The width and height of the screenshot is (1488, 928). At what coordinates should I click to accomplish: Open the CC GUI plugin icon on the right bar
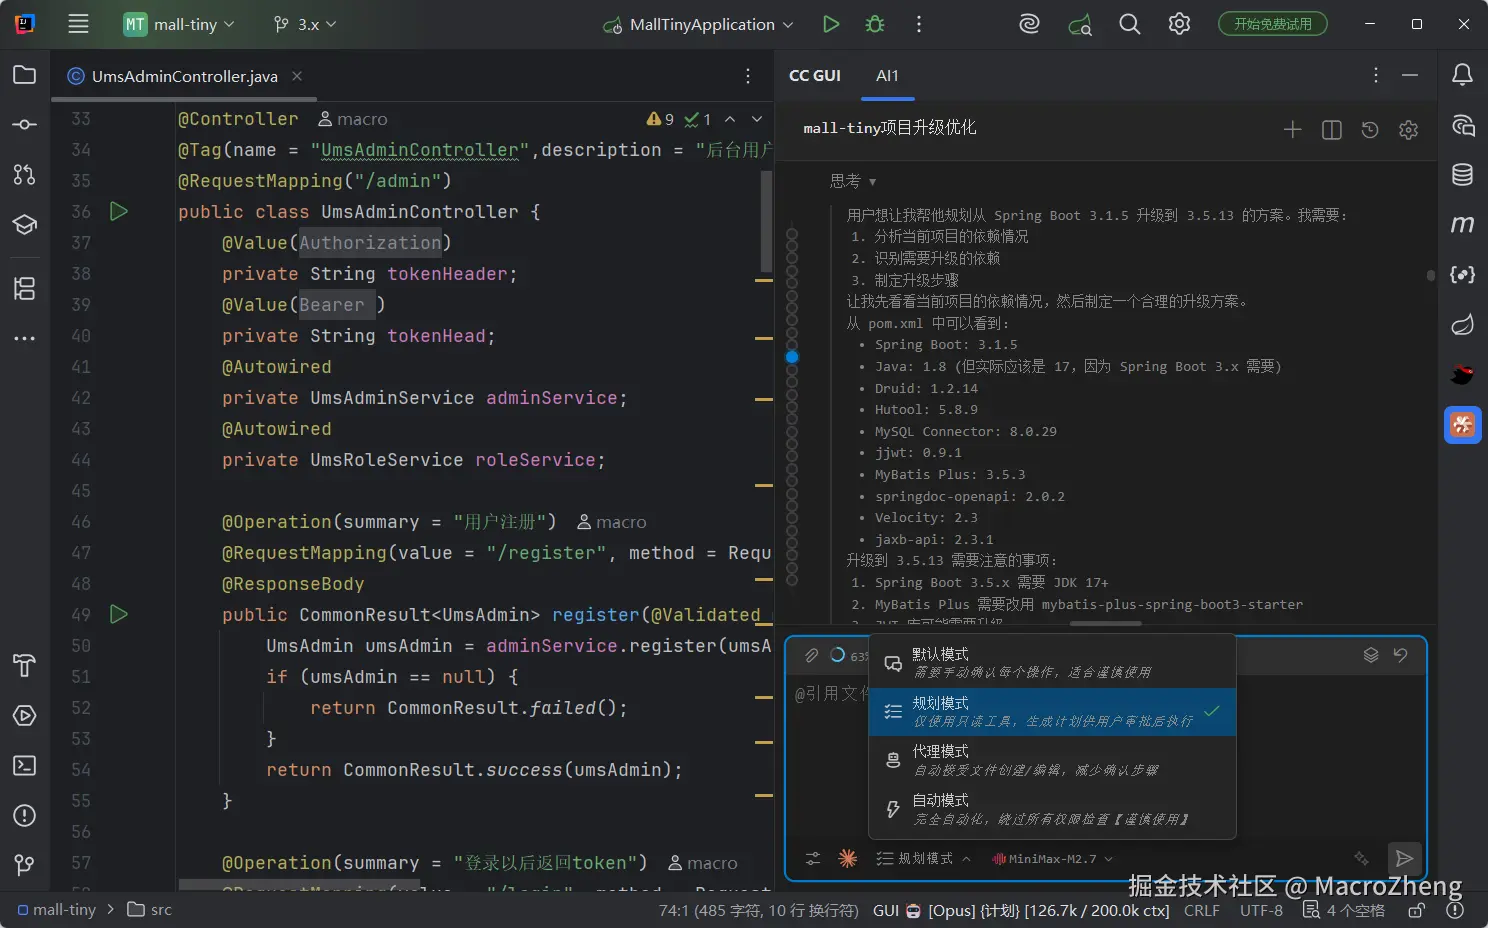click(1462, 425)
